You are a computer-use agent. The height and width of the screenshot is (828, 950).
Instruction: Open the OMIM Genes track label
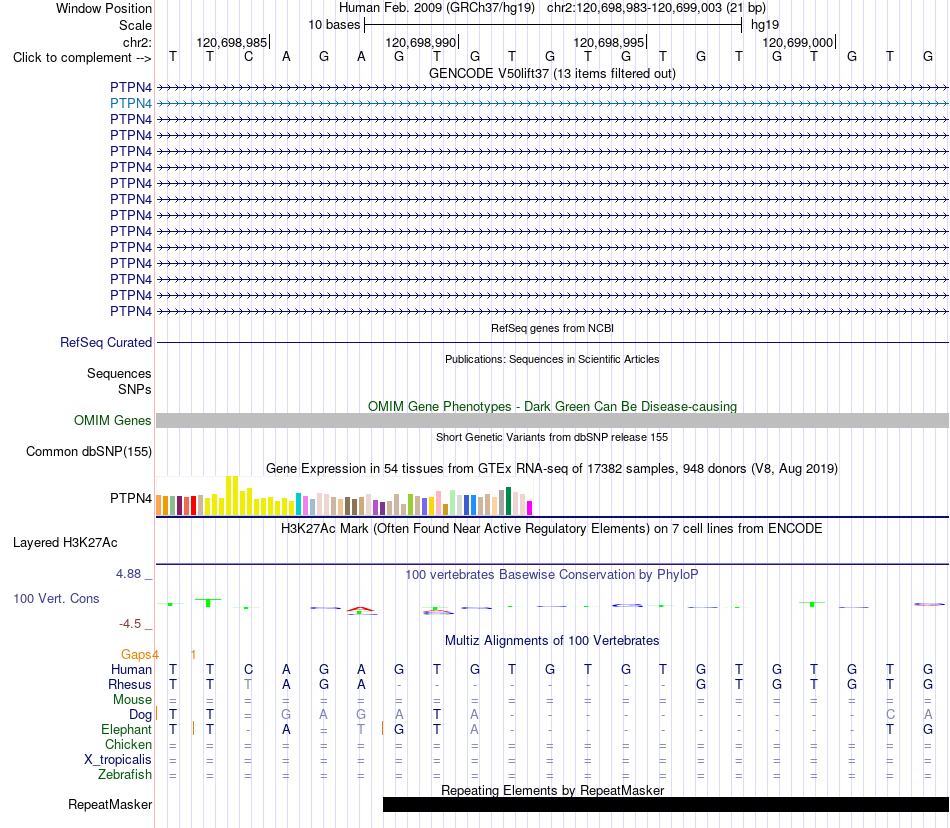(113, 420)
